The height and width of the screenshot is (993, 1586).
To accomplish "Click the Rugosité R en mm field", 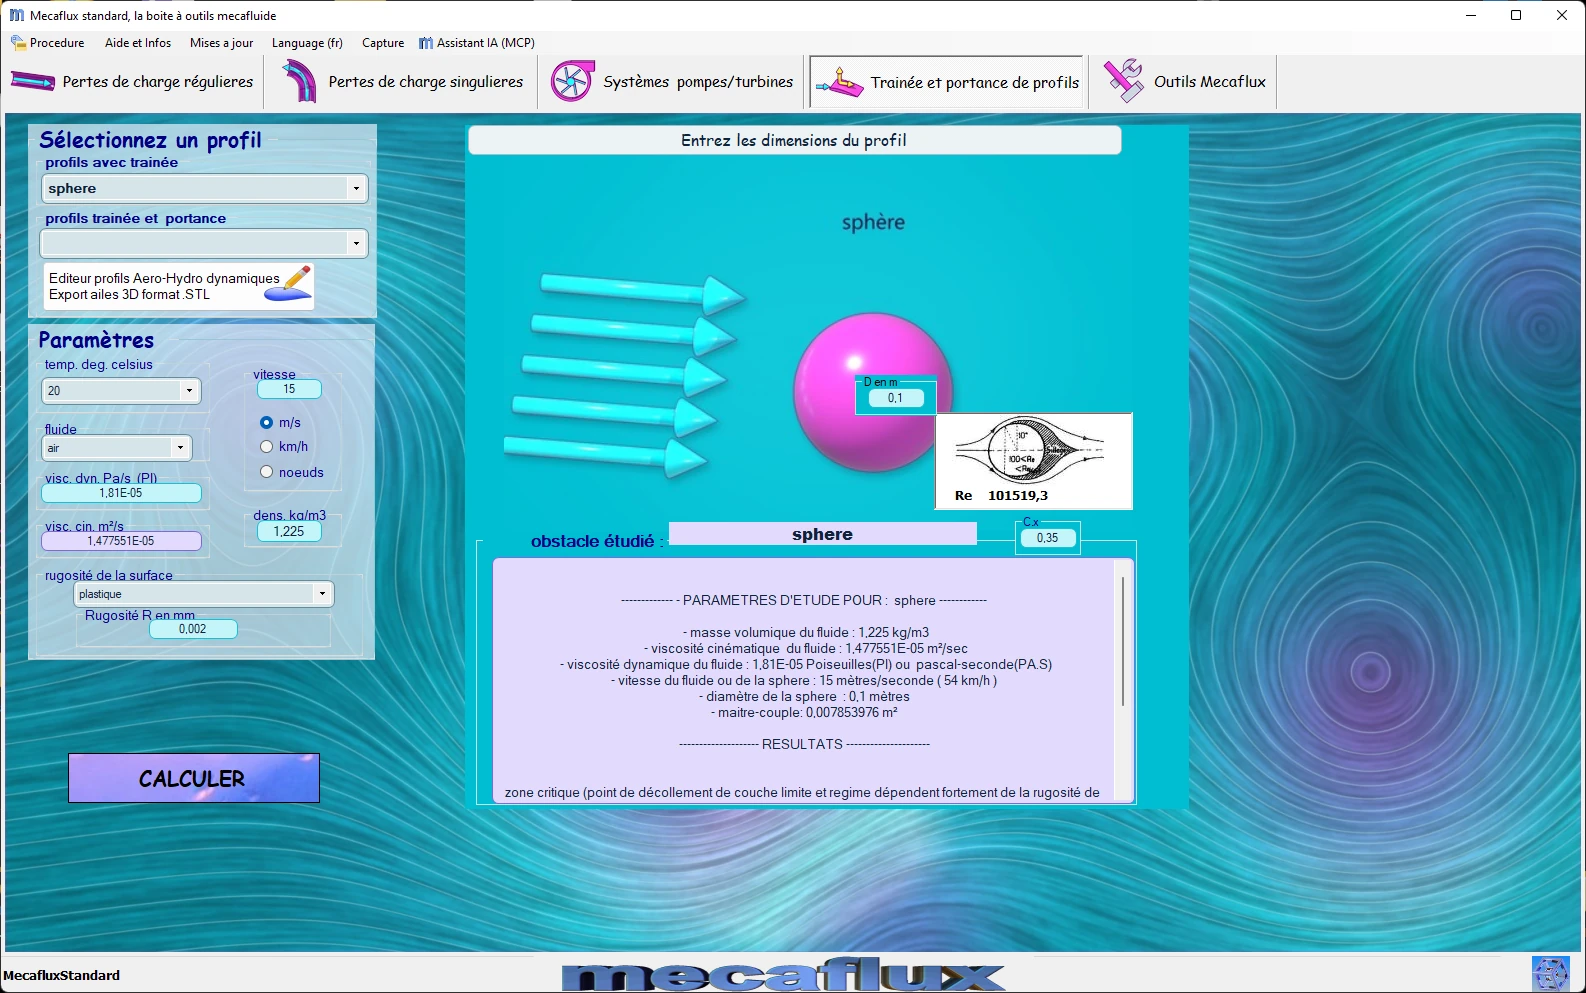I will pos(193,629).
